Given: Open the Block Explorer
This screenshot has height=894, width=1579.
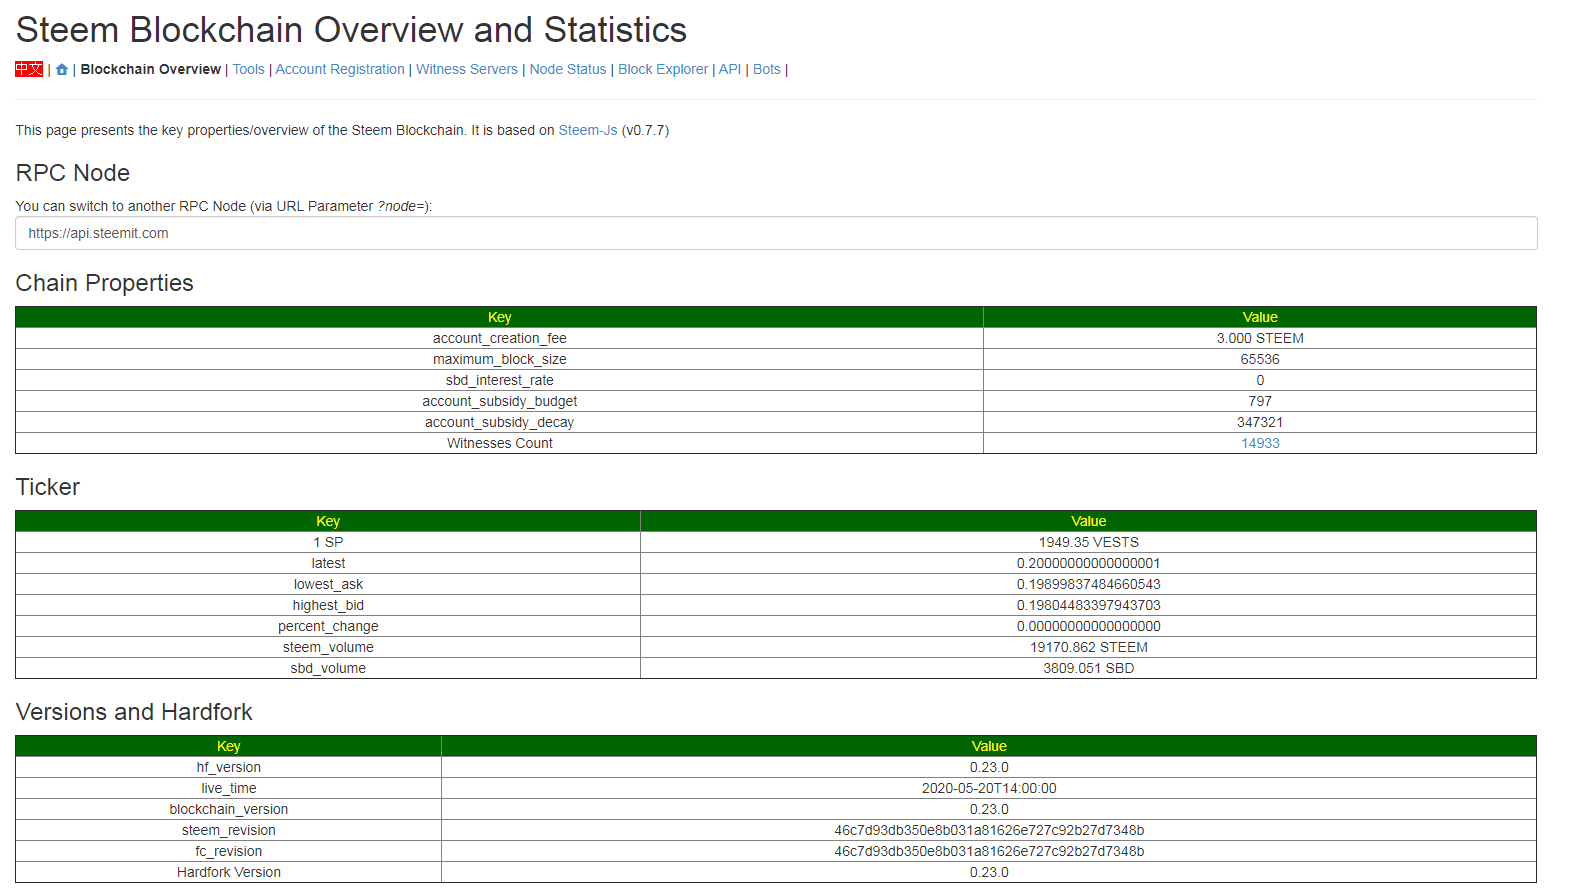Looking at the screenshot, I should [x=663, y=69].
